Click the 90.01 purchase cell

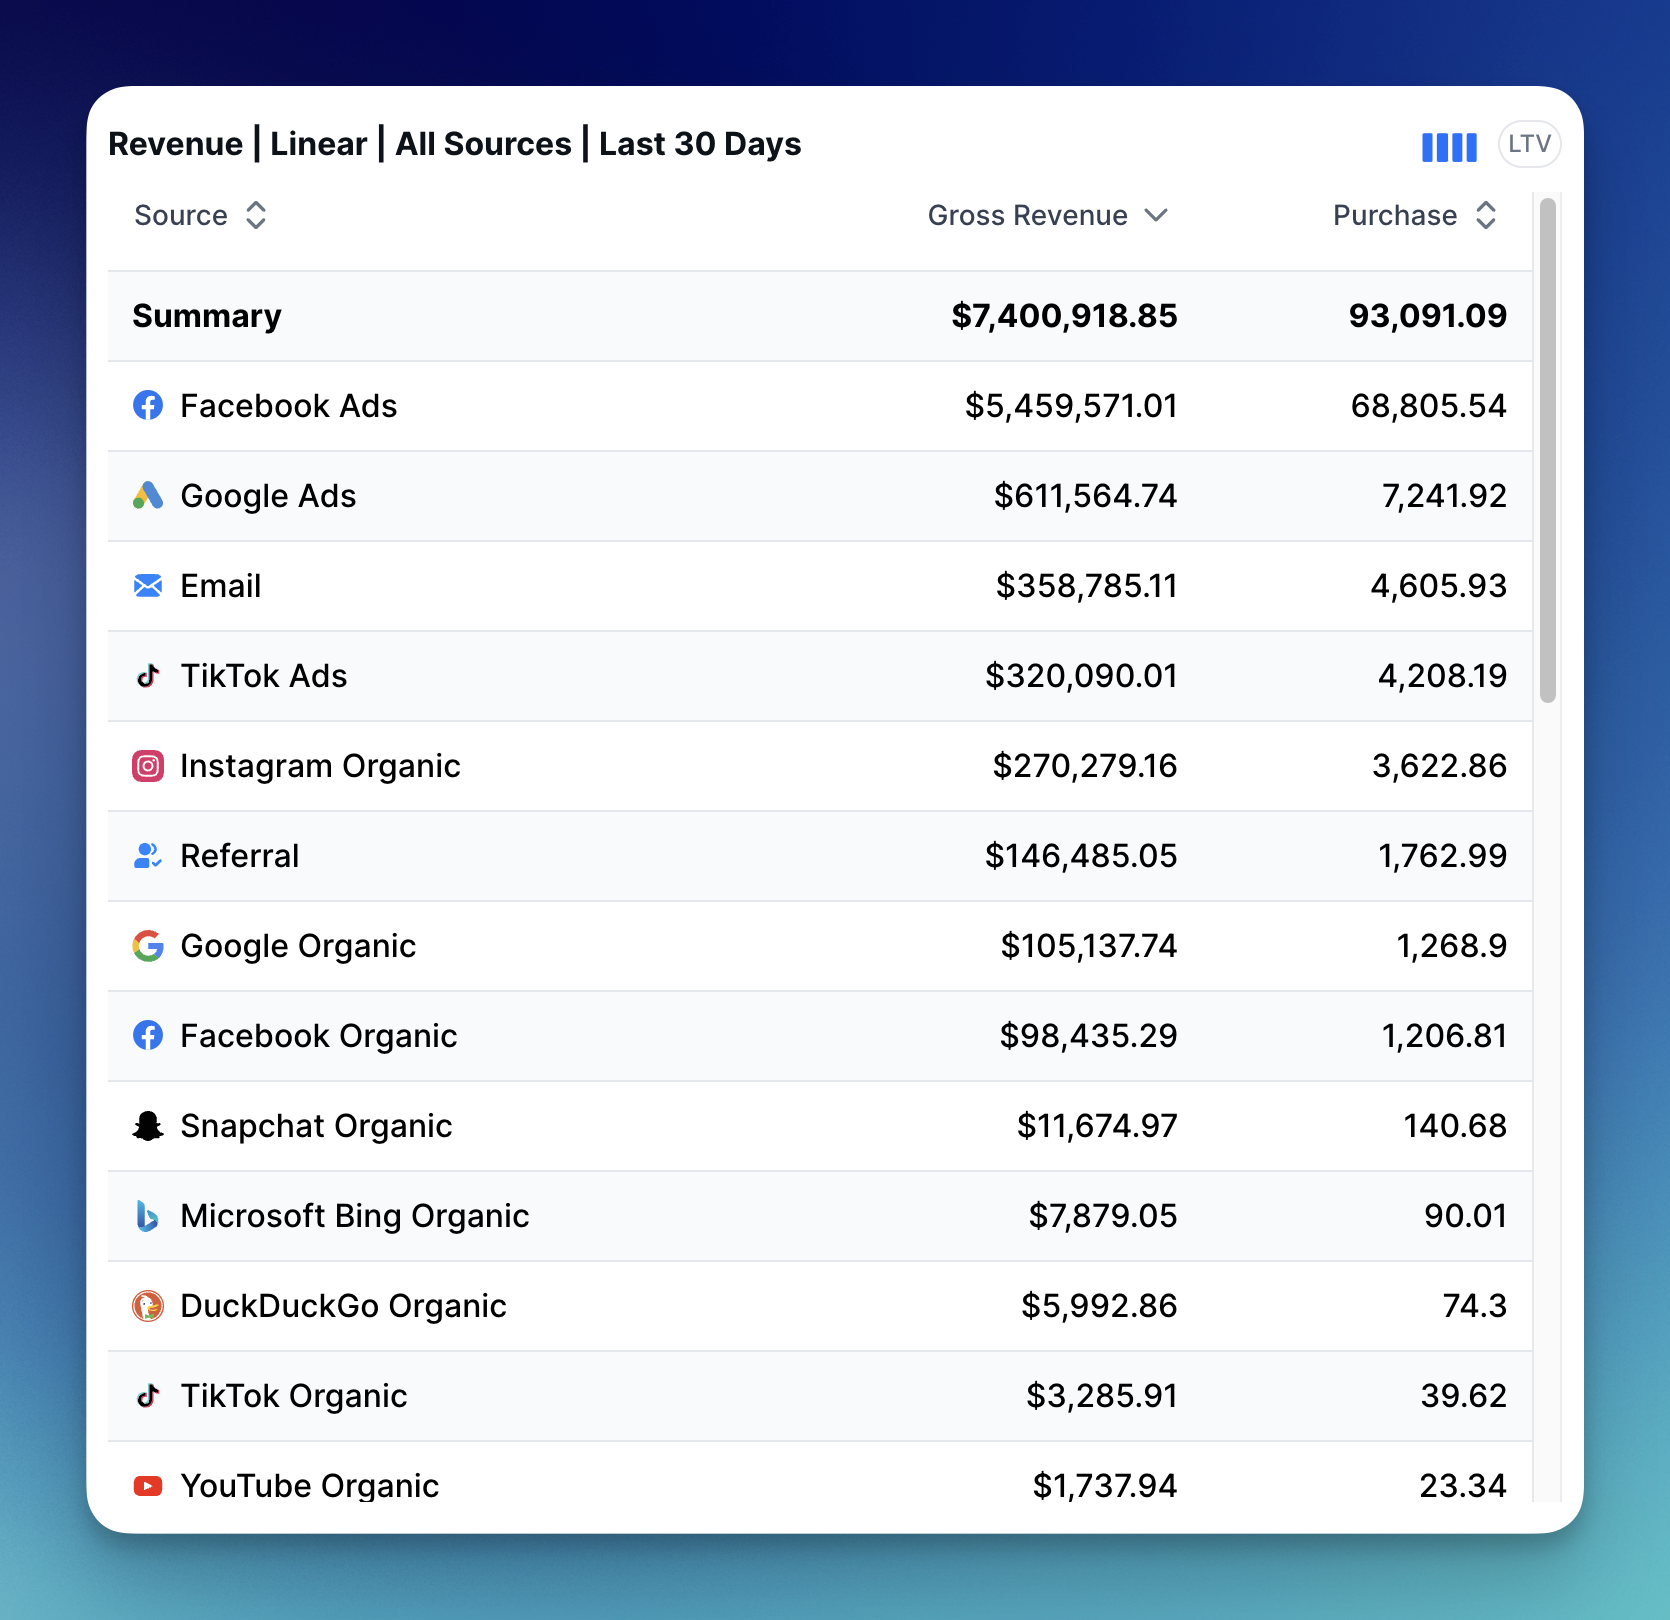pos(1465,1216)
